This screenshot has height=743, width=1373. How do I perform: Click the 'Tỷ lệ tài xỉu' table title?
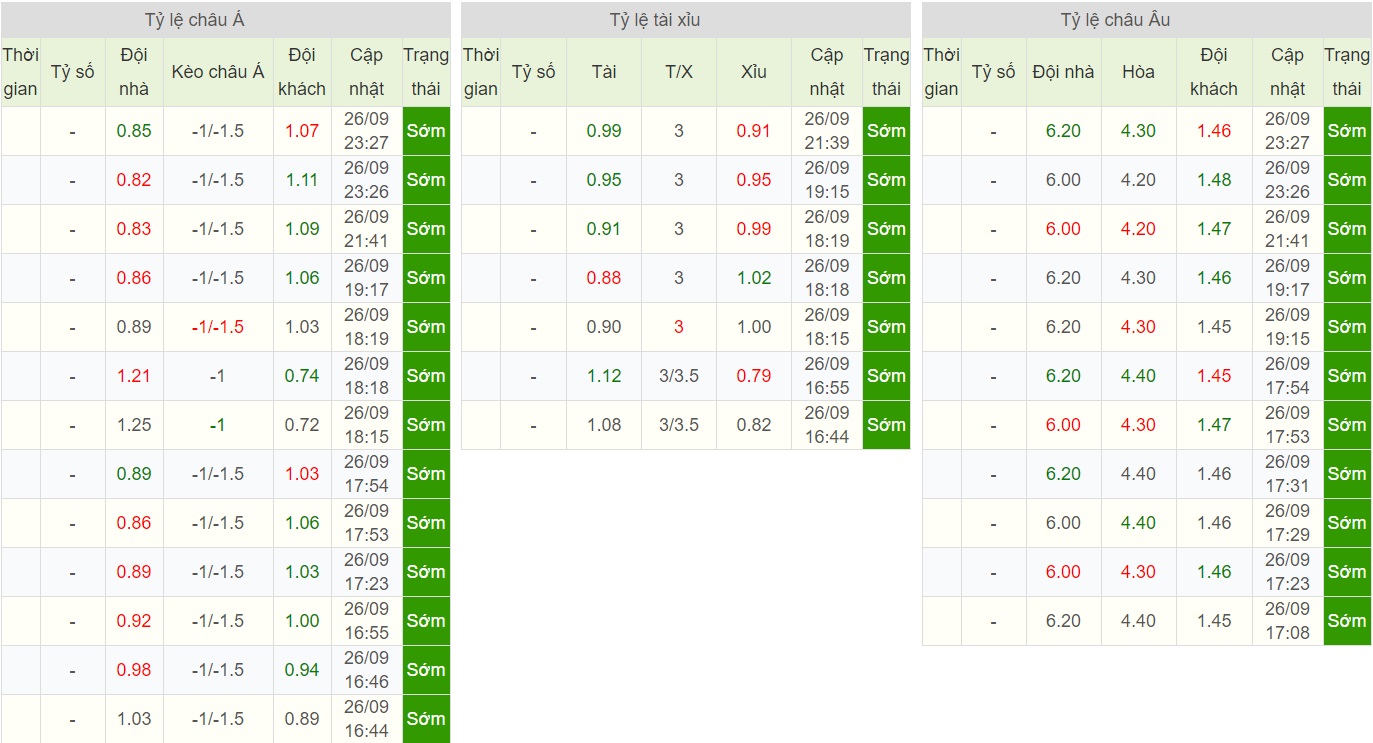pos(656,20)
